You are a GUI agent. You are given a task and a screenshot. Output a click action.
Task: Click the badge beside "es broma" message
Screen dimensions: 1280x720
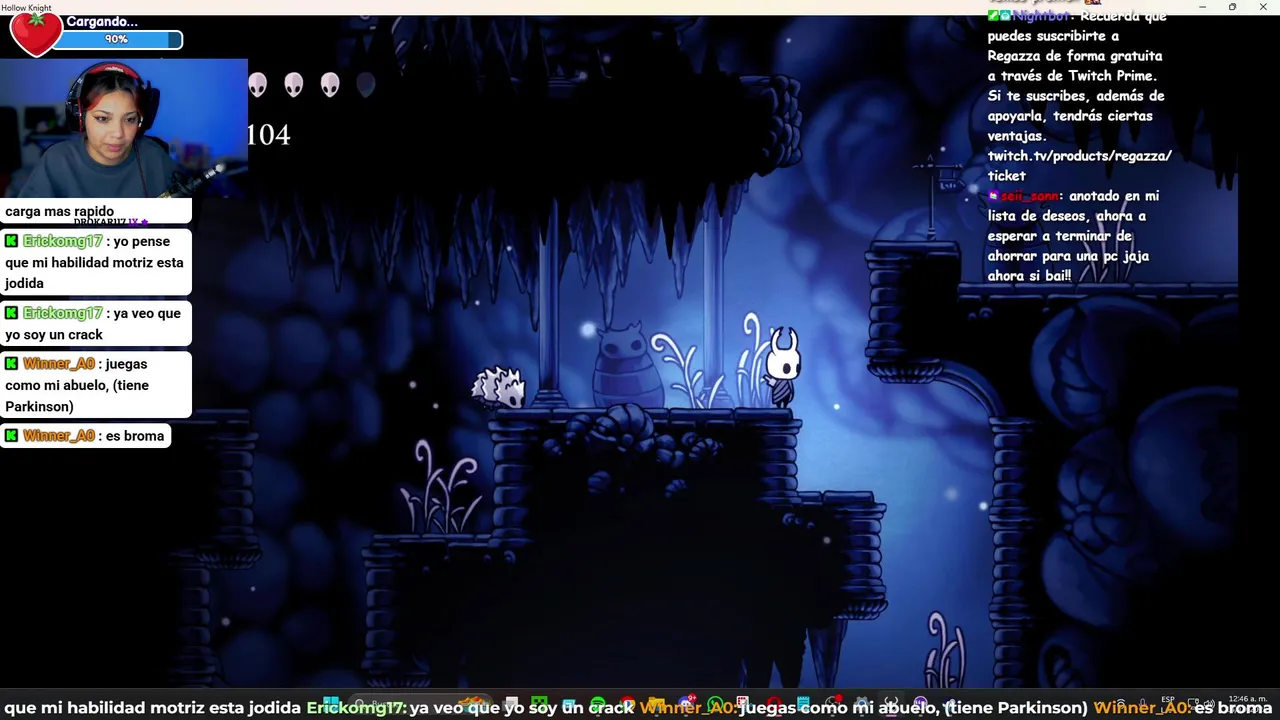(x=11, y=436)
